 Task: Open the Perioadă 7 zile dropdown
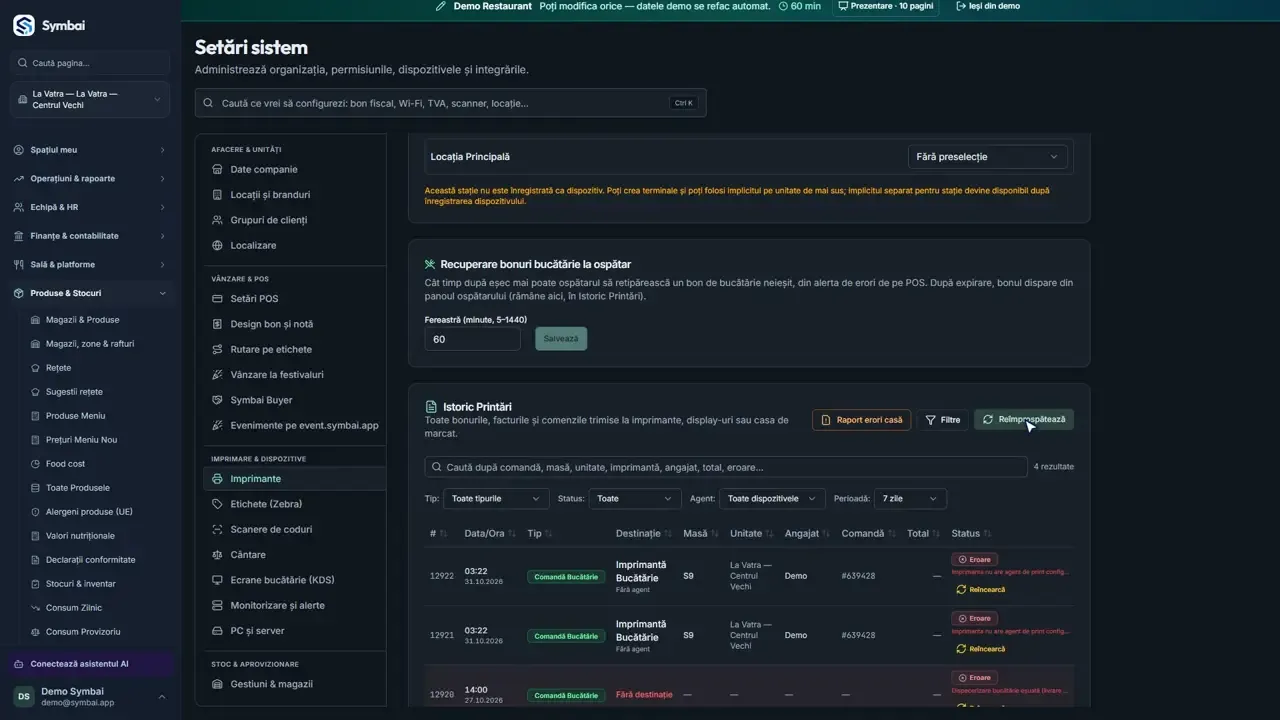point(910,498)
